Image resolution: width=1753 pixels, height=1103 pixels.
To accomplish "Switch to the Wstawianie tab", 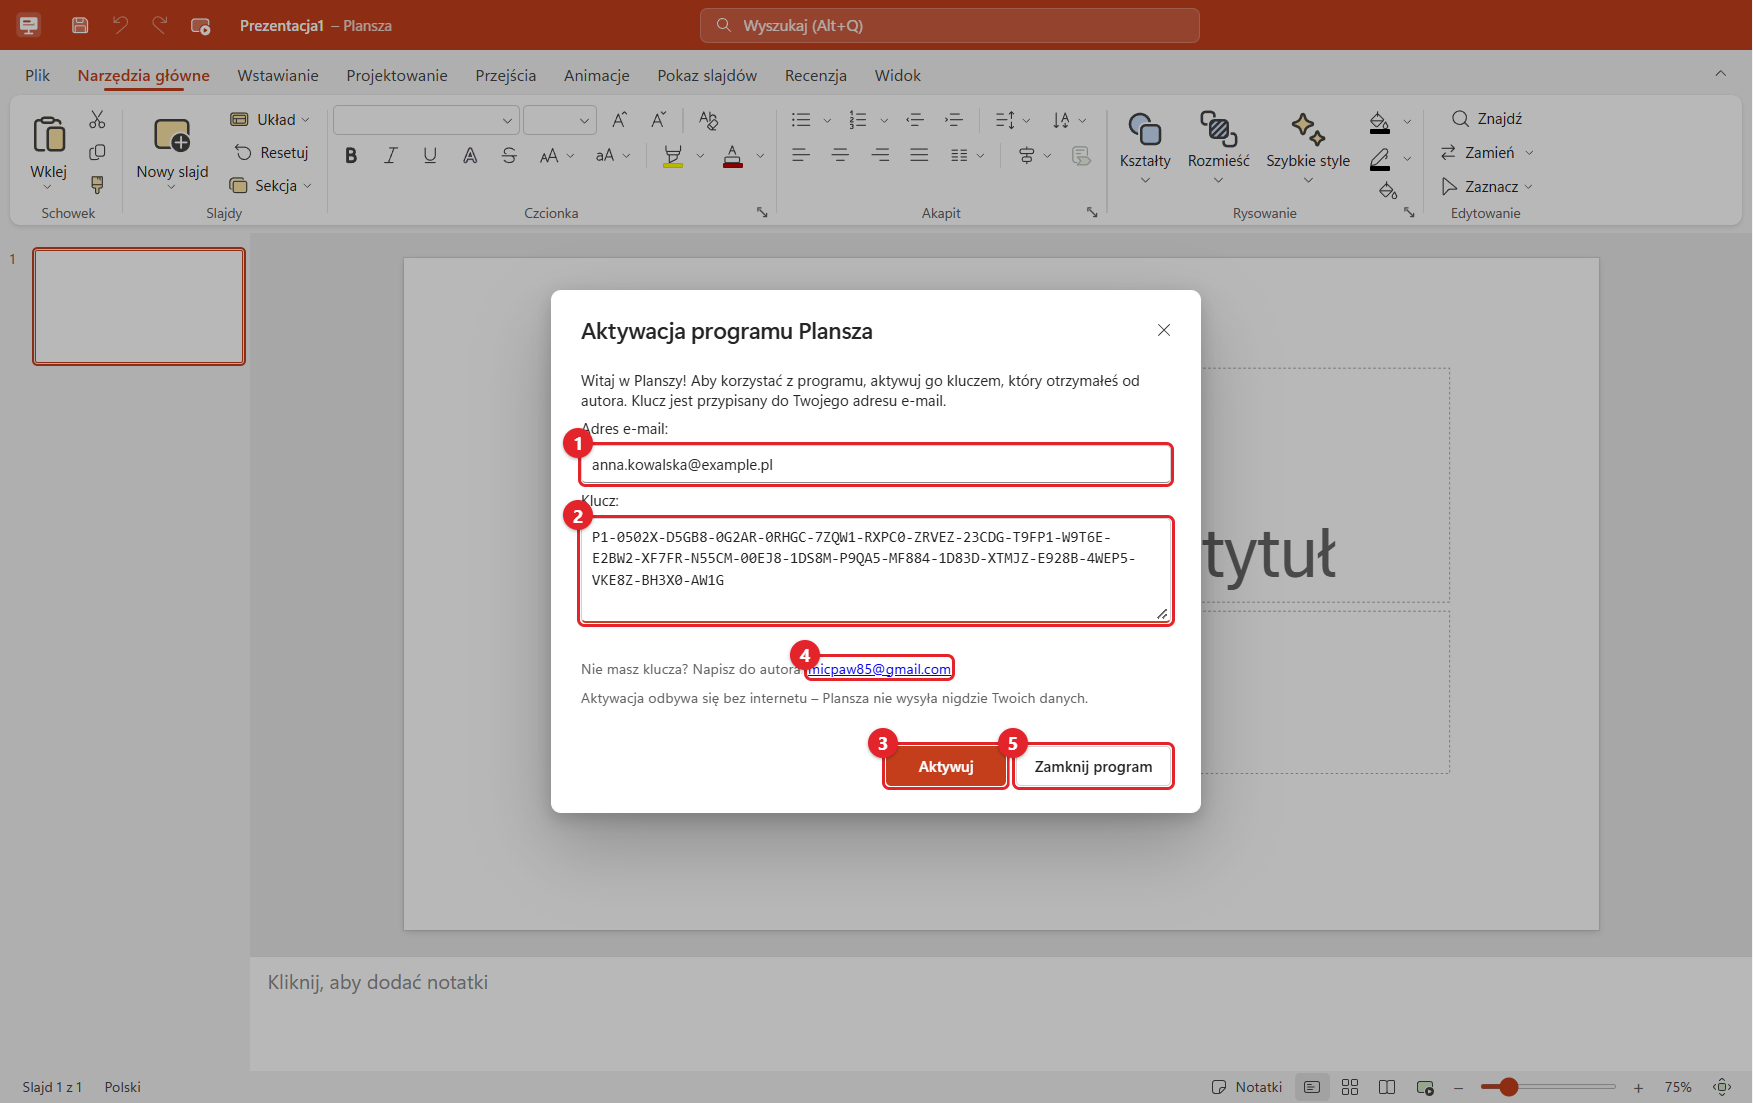I will tap(278, 75).
